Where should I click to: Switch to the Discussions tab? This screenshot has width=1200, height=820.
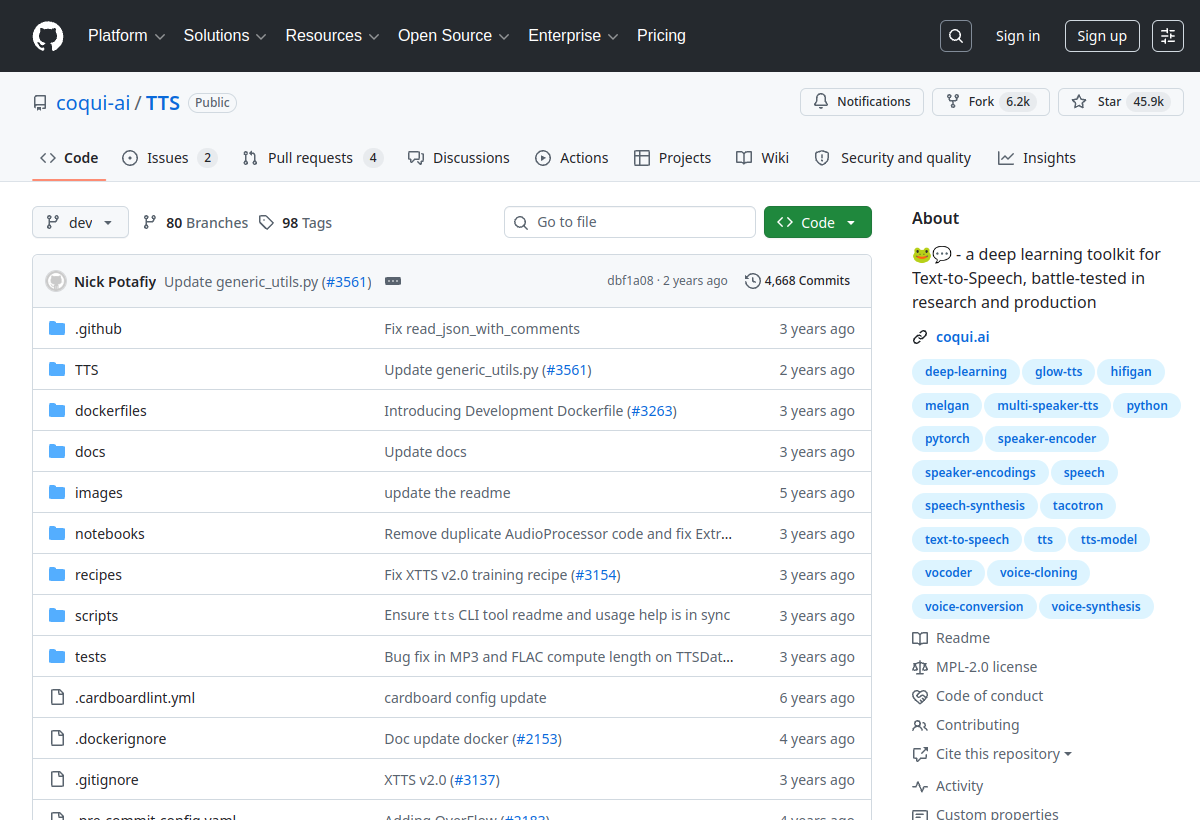click(459, 158)
